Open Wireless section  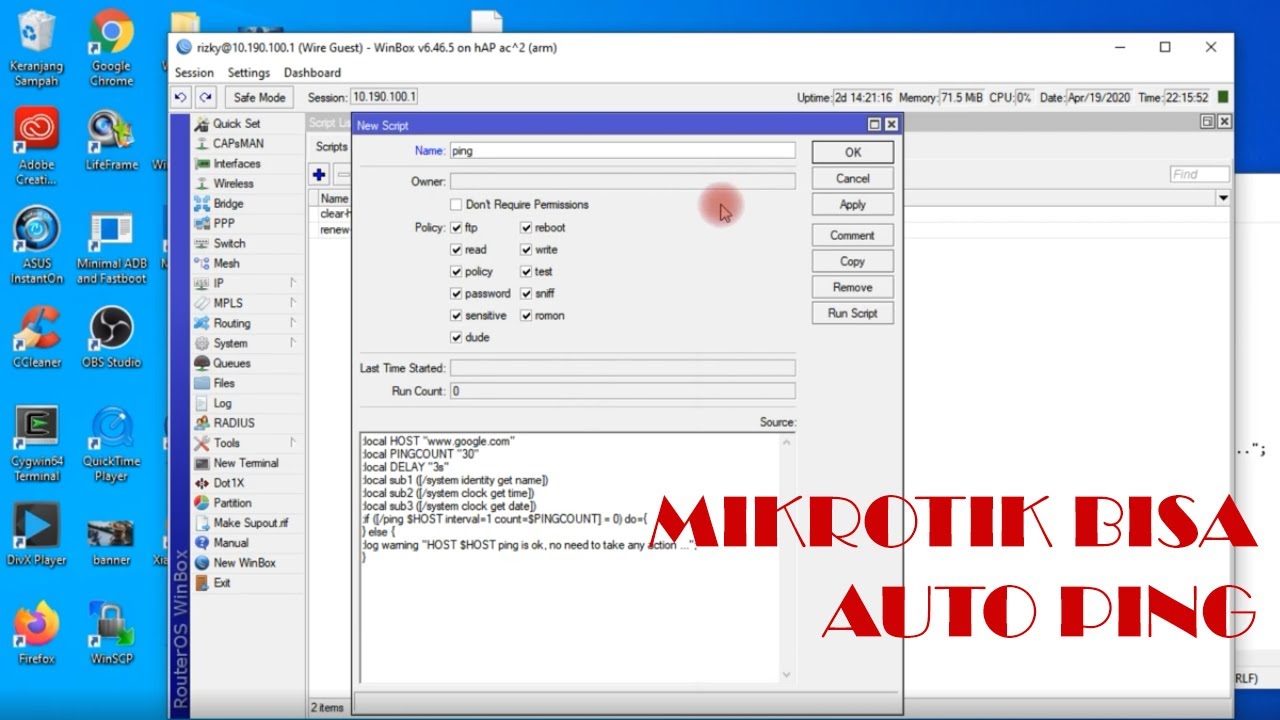233,183
